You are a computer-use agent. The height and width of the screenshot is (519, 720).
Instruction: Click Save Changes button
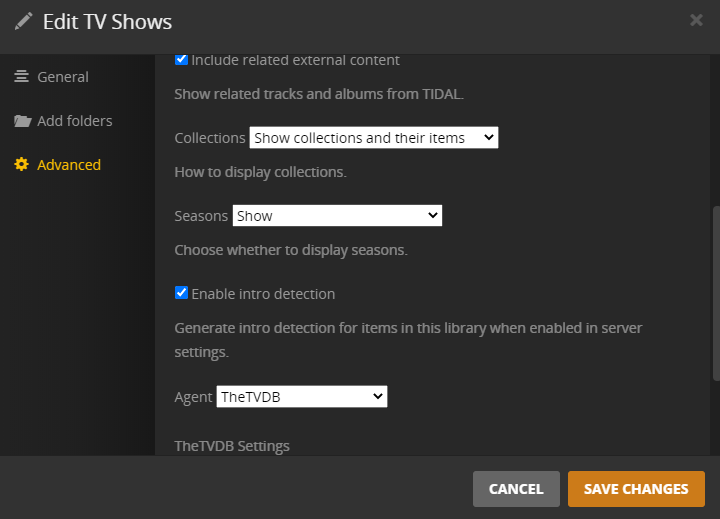(636, 489)
